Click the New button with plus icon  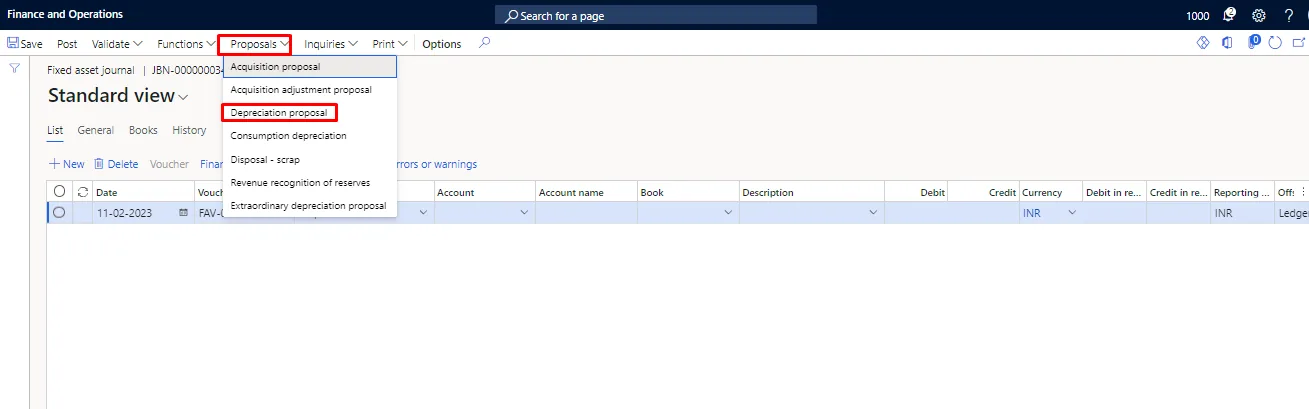(x=66, y=164)
